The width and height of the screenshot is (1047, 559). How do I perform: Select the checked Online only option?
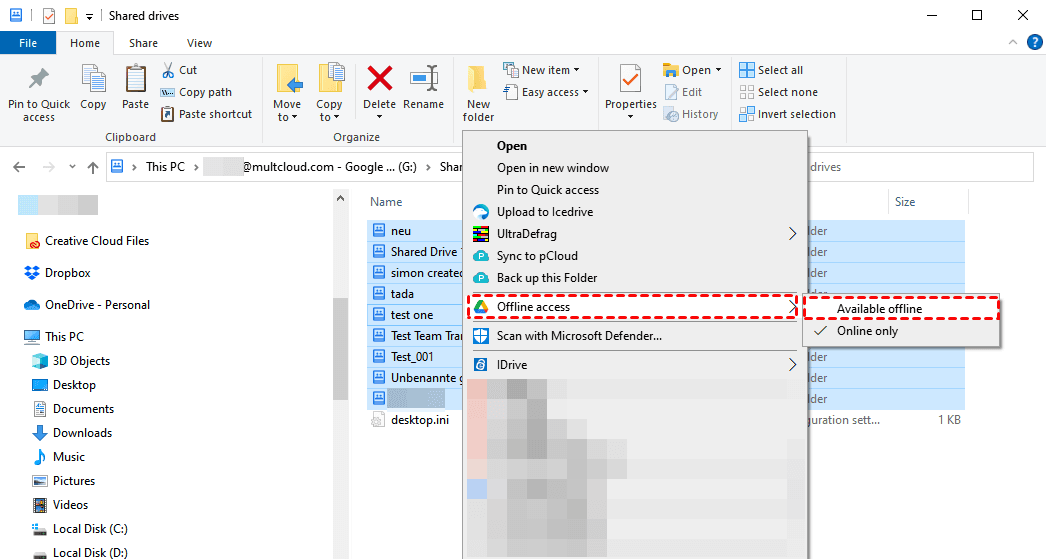(x=901, y=331)
